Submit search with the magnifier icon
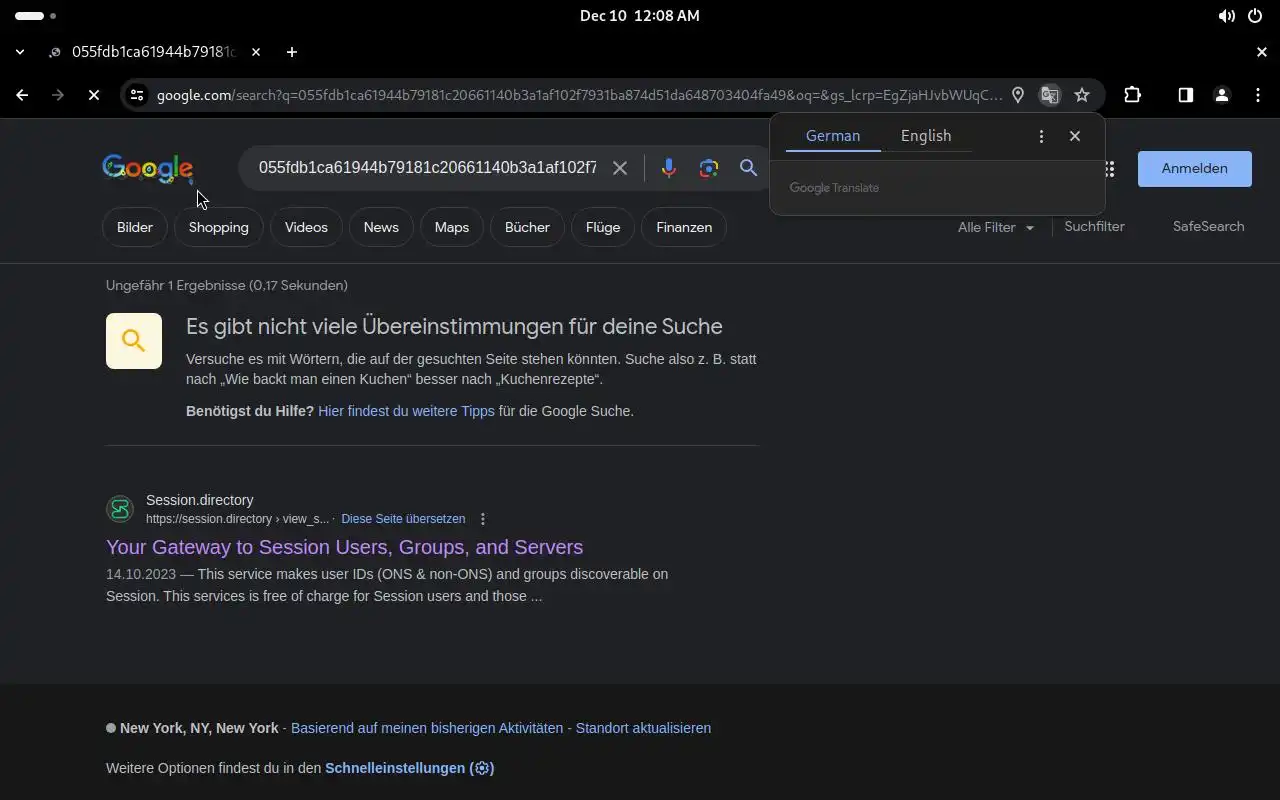Image resolution: width=1280 pixels, height=800 pixels. [x=748, y=168]
